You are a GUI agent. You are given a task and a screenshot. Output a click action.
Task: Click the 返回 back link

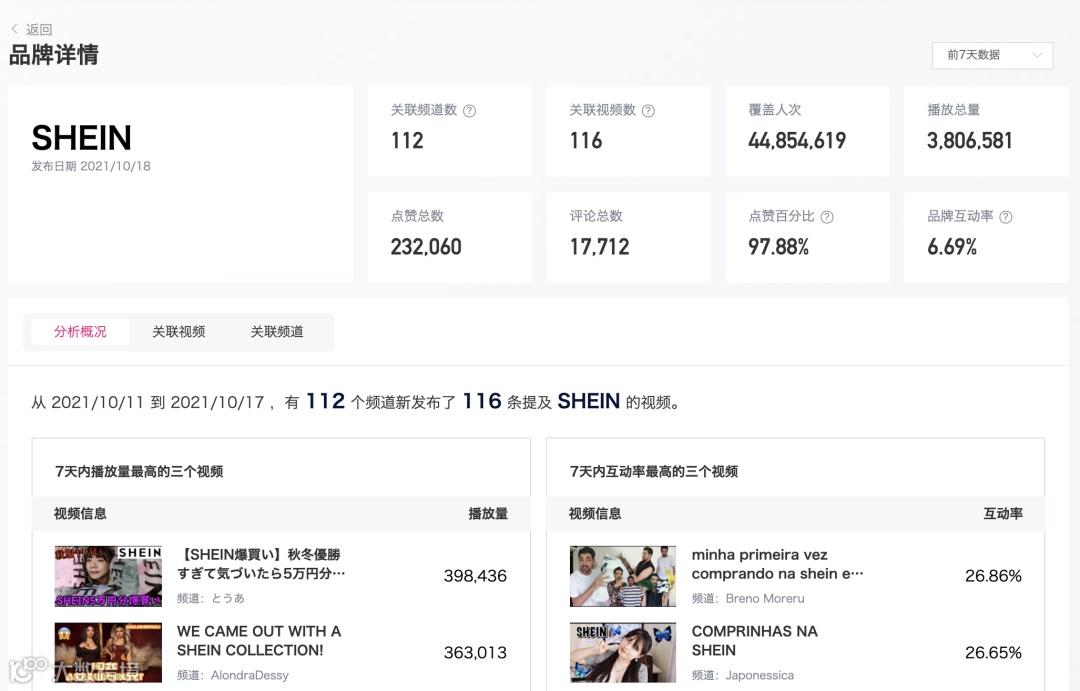[39, 30]
